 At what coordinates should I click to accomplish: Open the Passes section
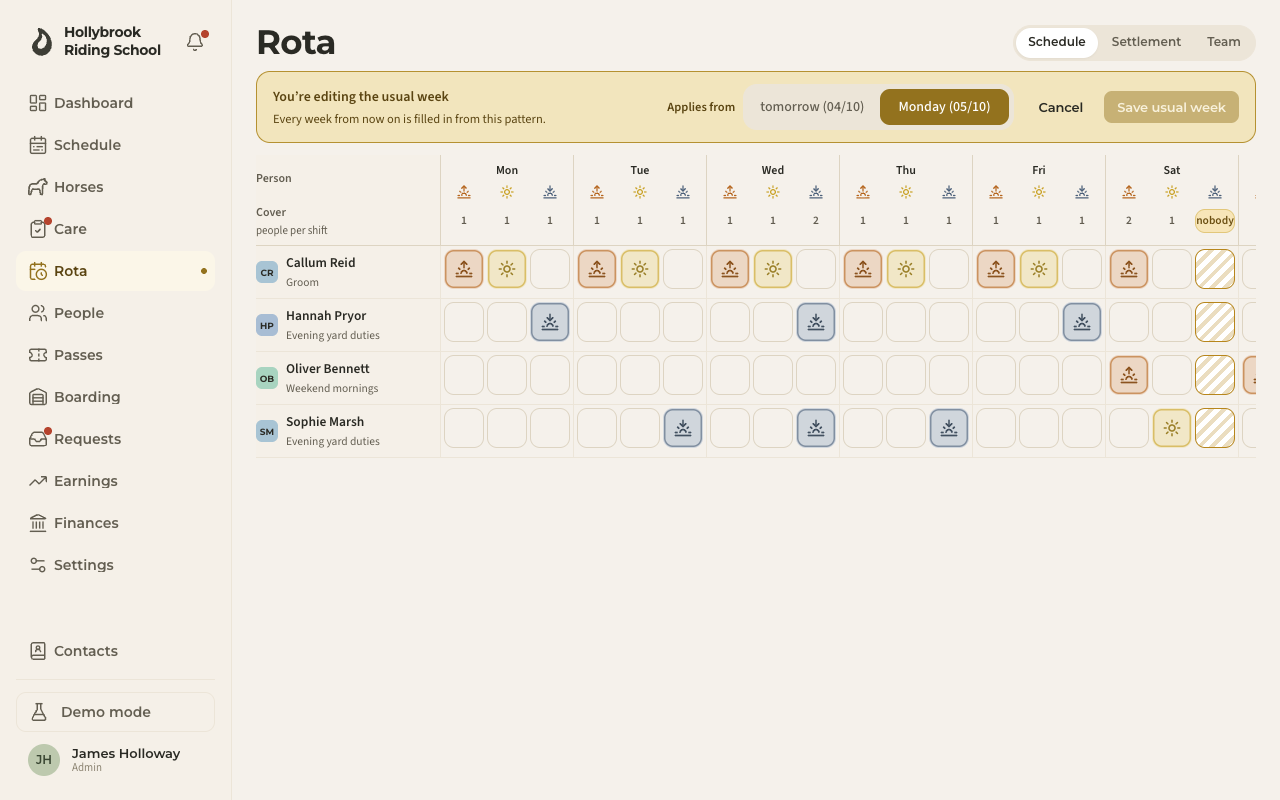pos(115,355)
